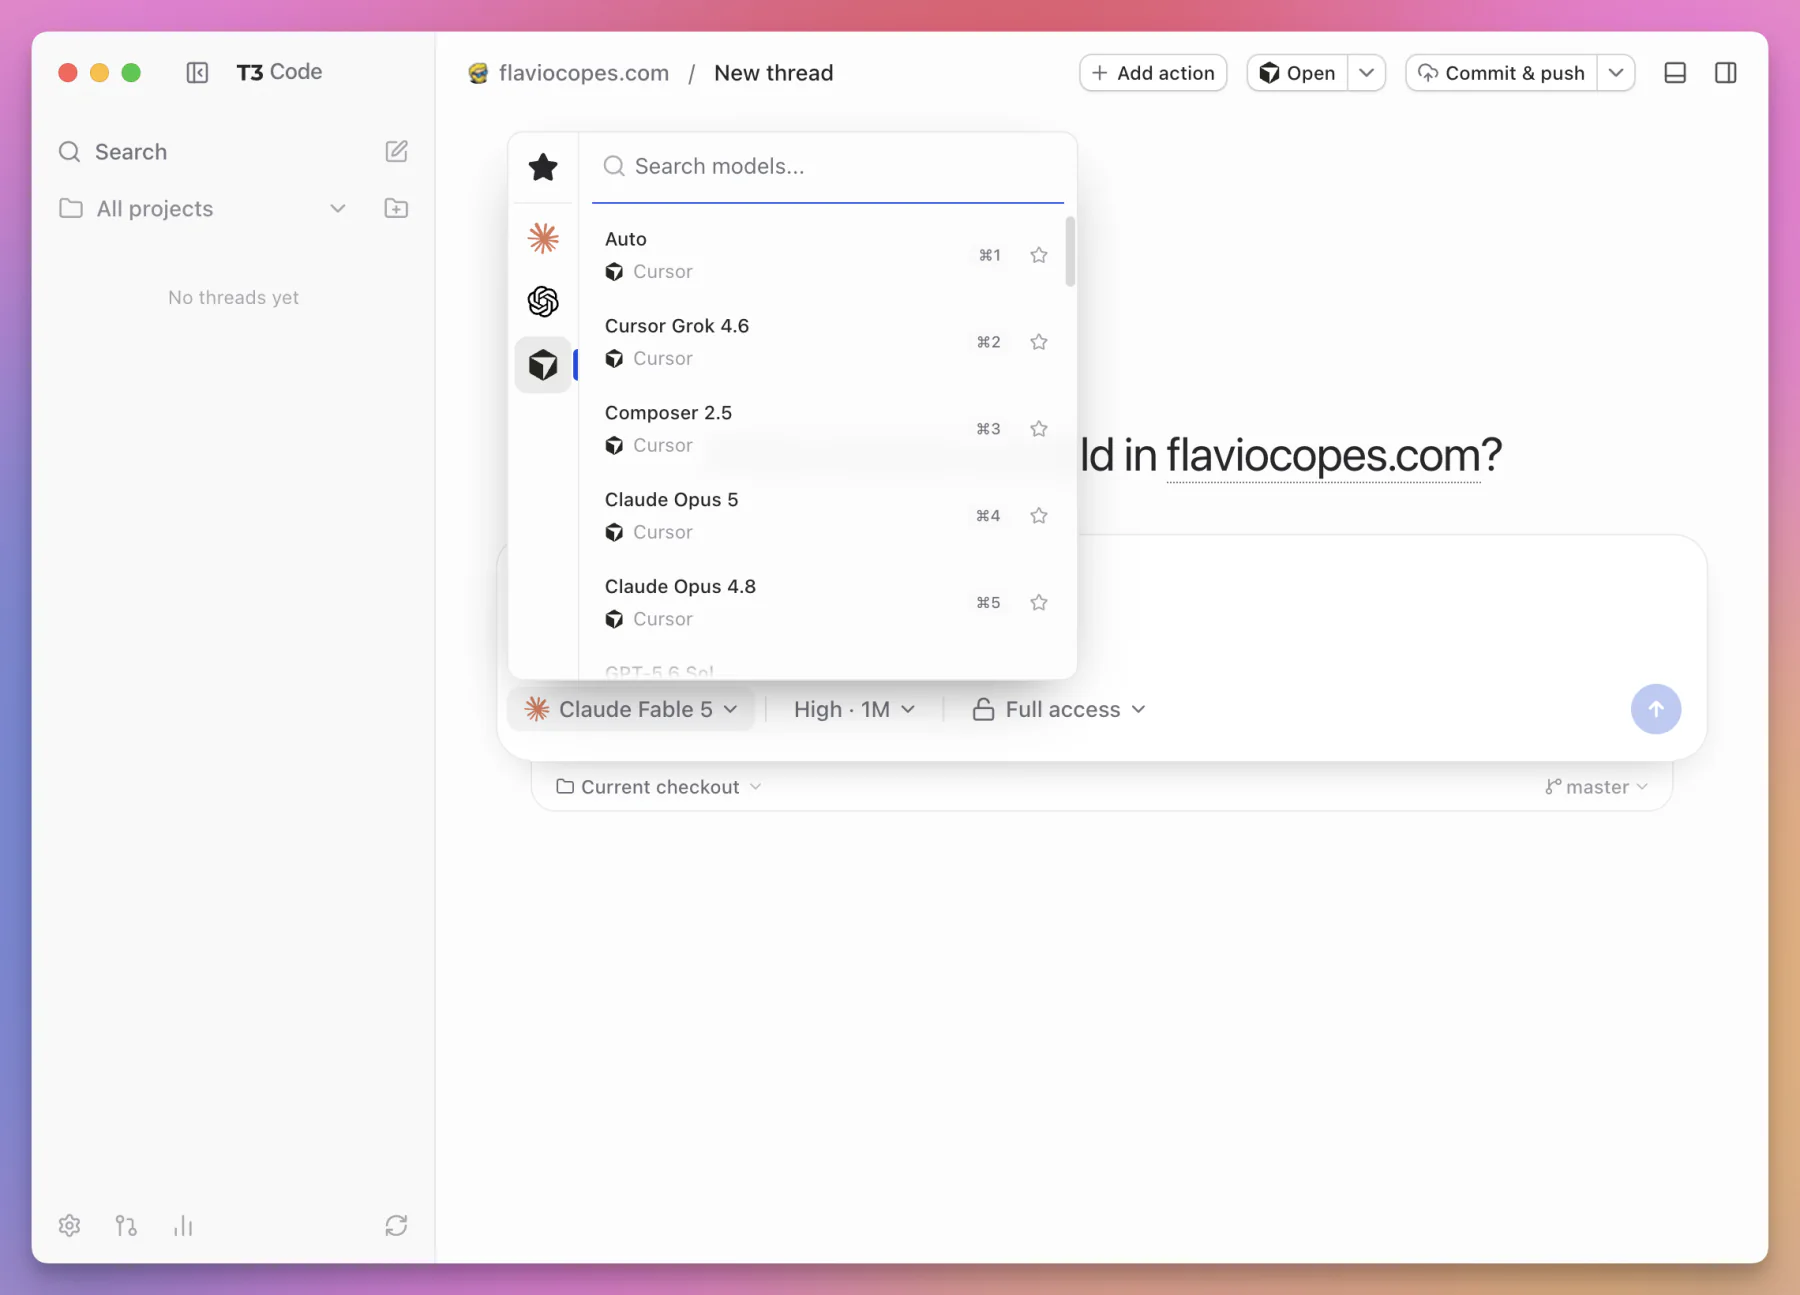Viewport: 1800px width, 1295px height.
Task: Favorite the Claude Opus 4.8 star
Action: pos(1039,603)
